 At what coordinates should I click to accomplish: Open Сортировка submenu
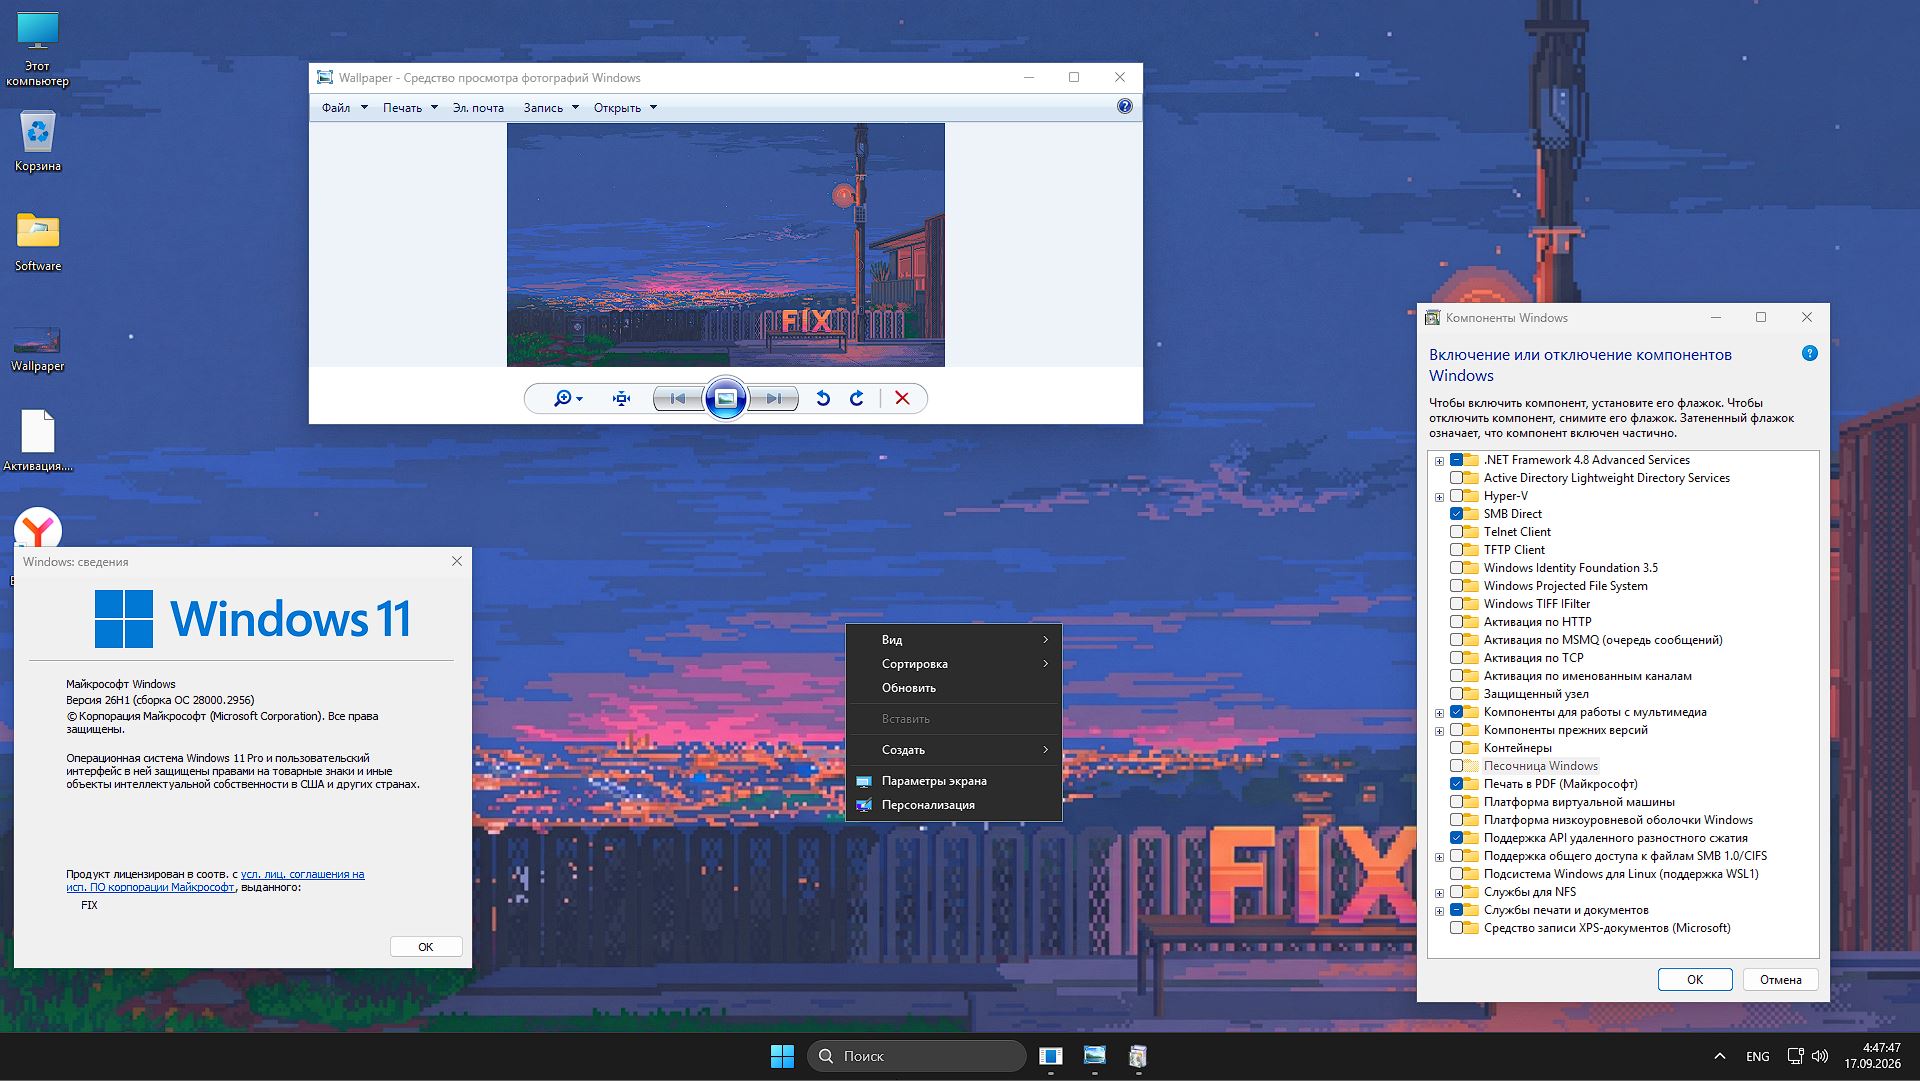point(954,664)
